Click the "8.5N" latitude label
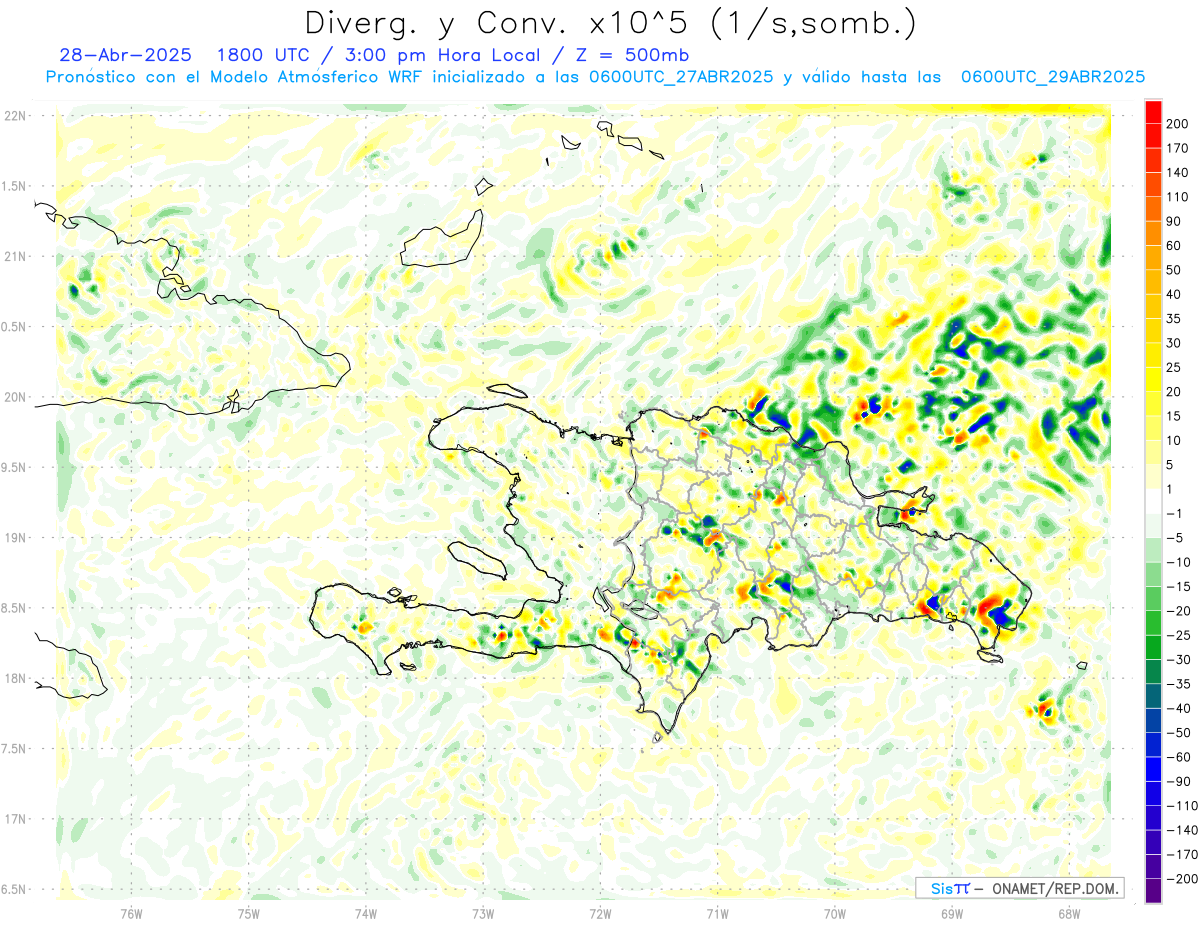 tap(15, 608)
